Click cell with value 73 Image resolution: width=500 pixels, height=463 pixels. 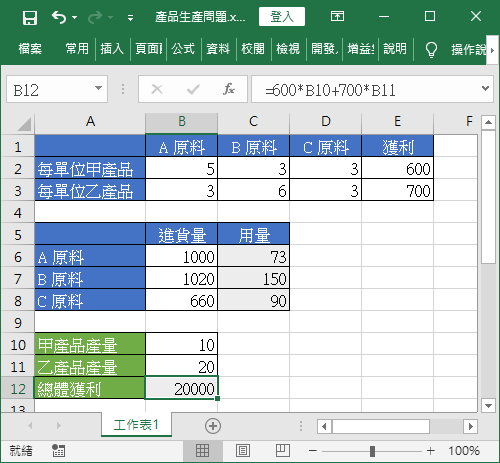point(254,256)
